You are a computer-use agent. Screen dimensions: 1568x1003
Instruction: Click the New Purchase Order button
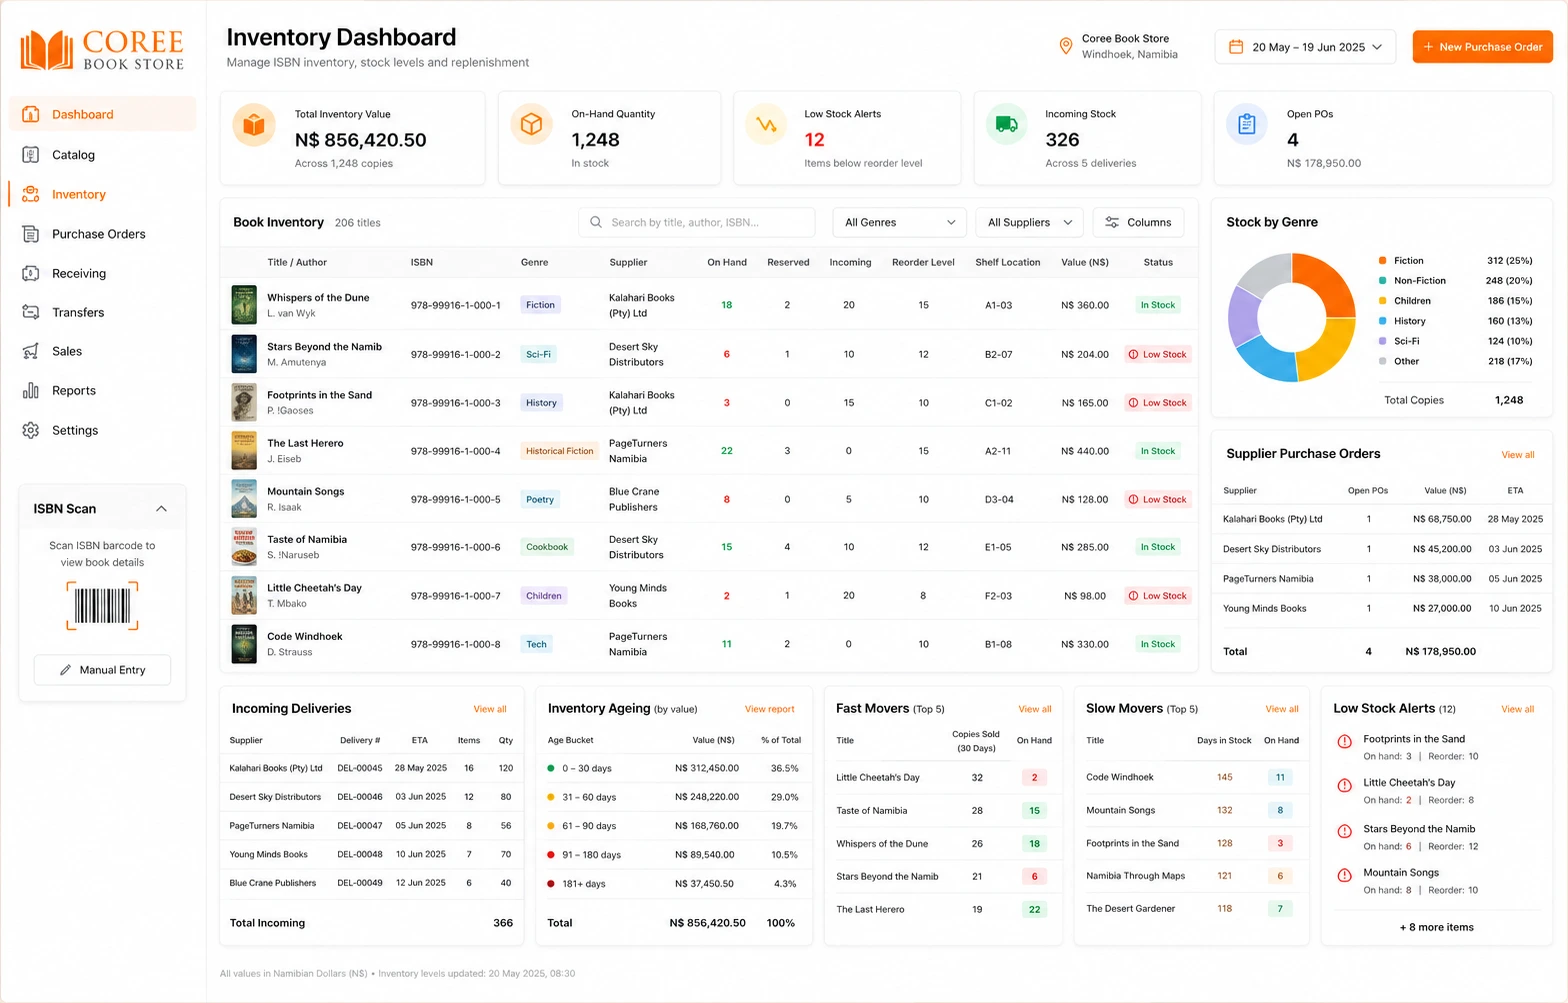click(x=1482, y=47)
